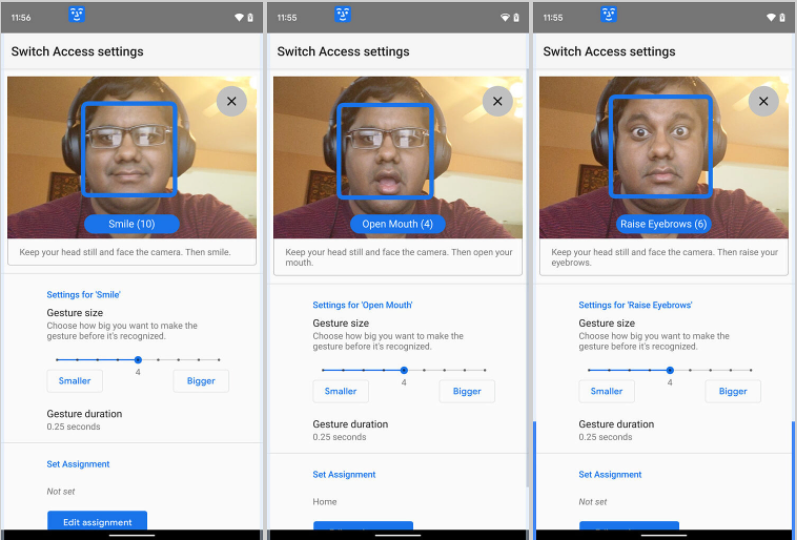
Task: Open Gesture duration for Smile
Action: [x=84, y=420]
